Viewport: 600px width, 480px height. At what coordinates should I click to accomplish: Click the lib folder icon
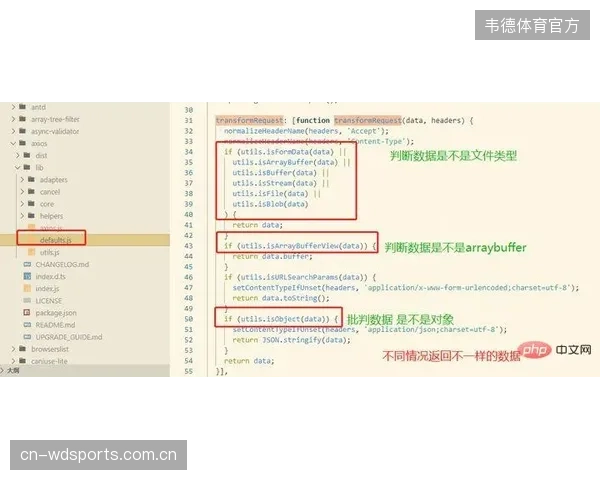27,167
